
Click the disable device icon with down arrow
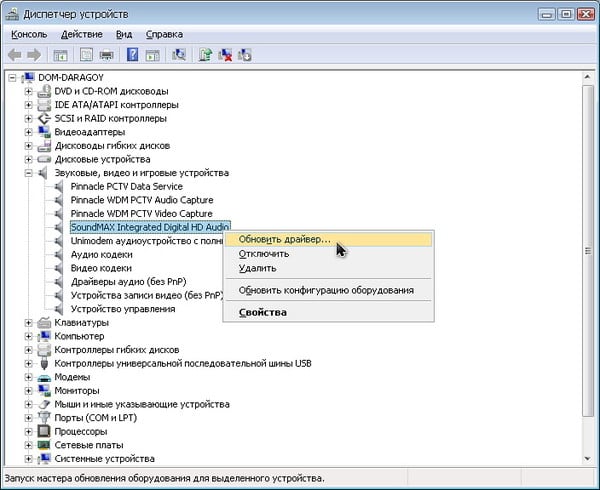tap(245, 55)
